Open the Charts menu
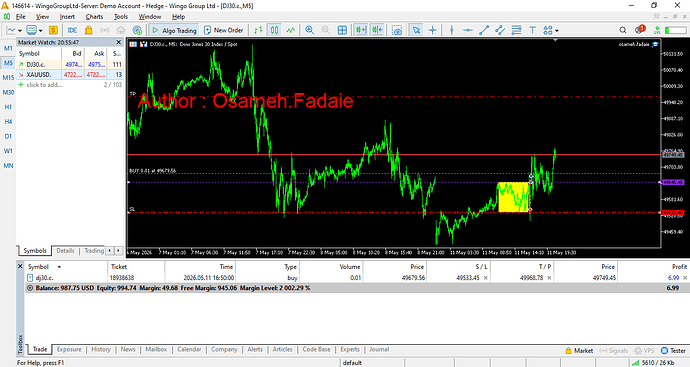690x367 pixels. pyautogui.click(x=94, y=17)
